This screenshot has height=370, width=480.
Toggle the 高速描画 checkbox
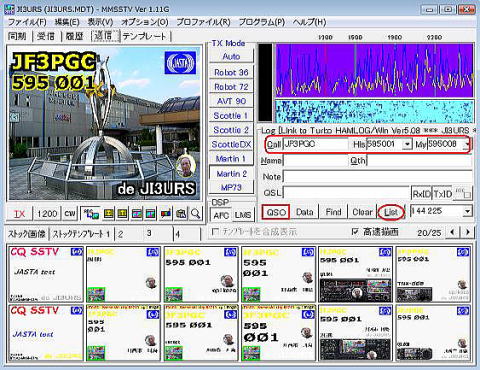click(355, 231)
